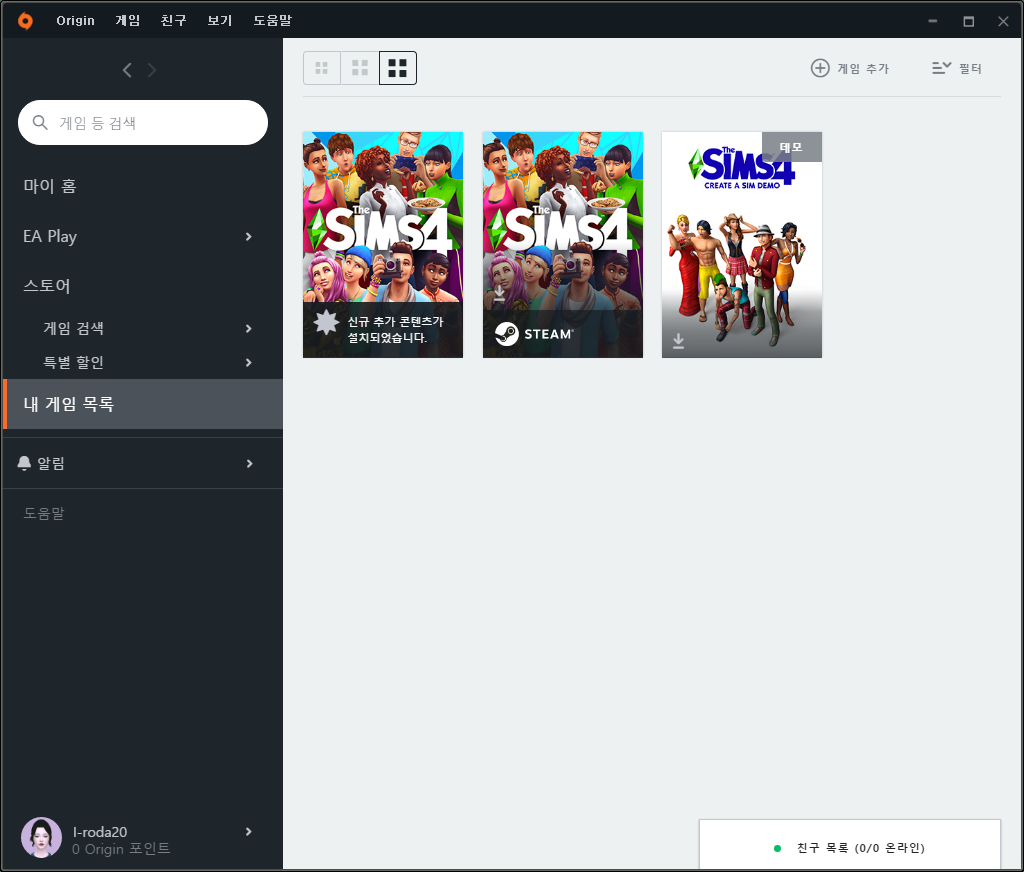Select 게임 검색 in sidebar
The image size is (1024, 872).
coord(74,329)
